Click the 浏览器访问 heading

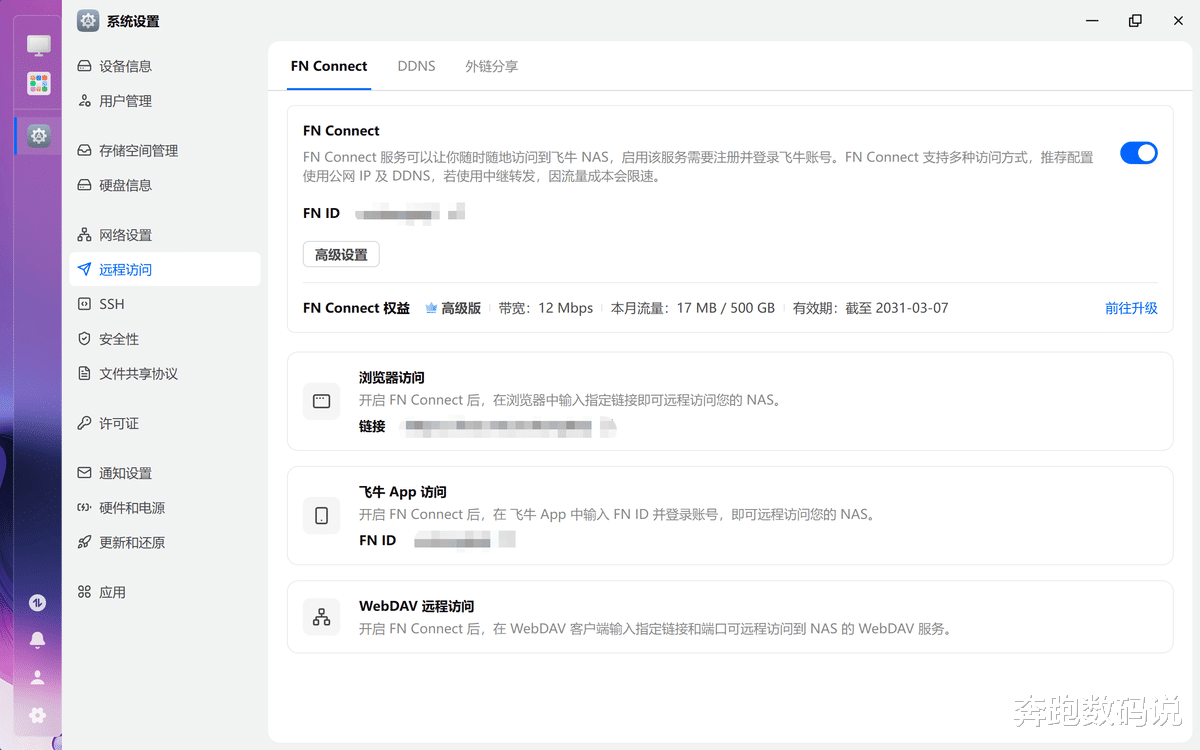tap(392, 378)
